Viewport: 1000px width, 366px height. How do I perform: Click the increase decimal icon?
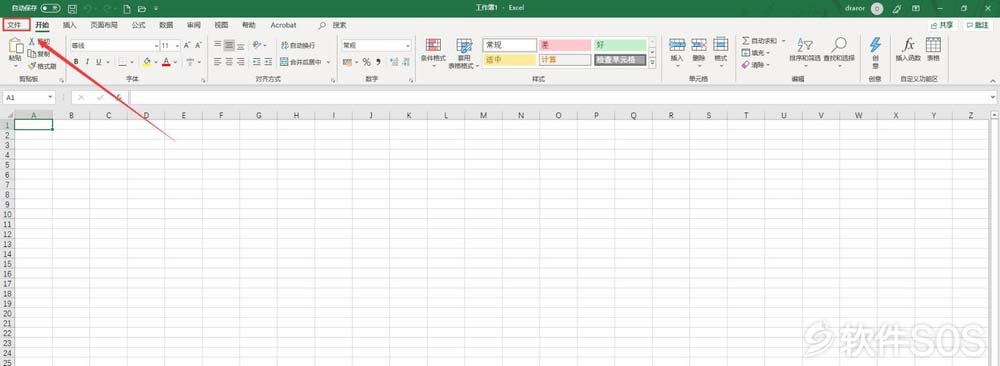(x=393, y=62)
